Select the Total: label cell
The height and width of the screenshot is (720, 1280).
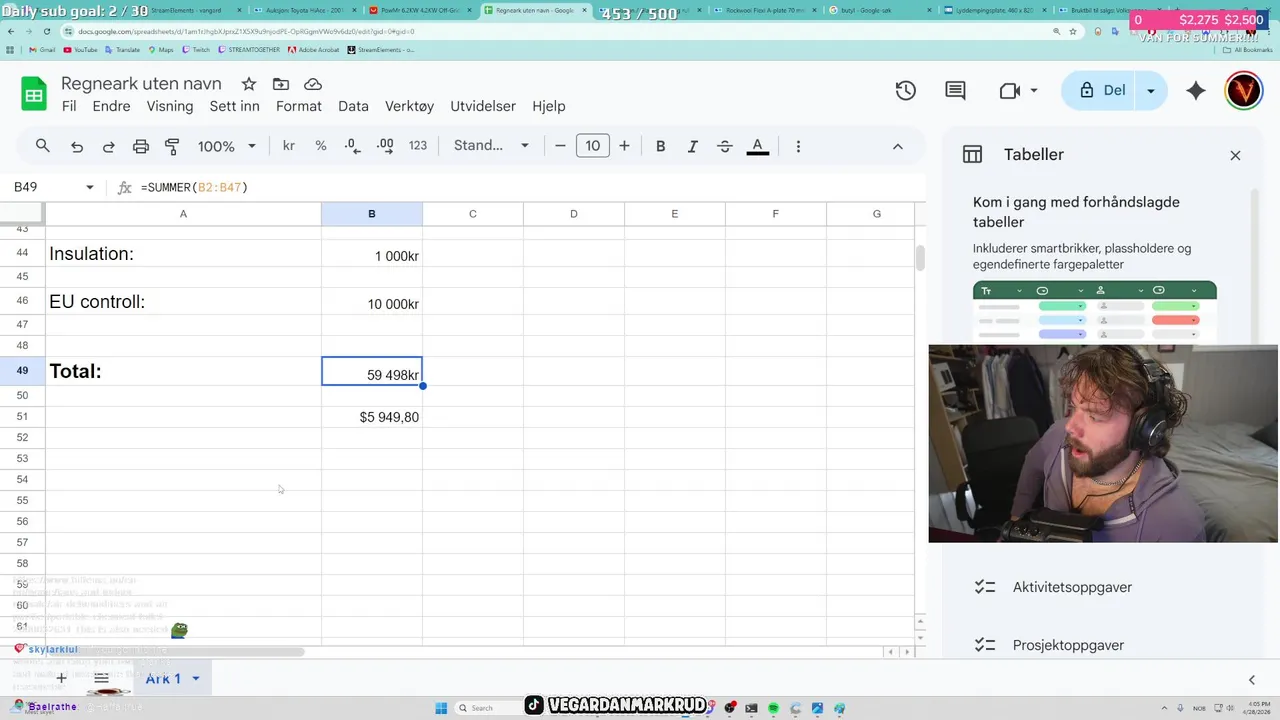point(183,371)
